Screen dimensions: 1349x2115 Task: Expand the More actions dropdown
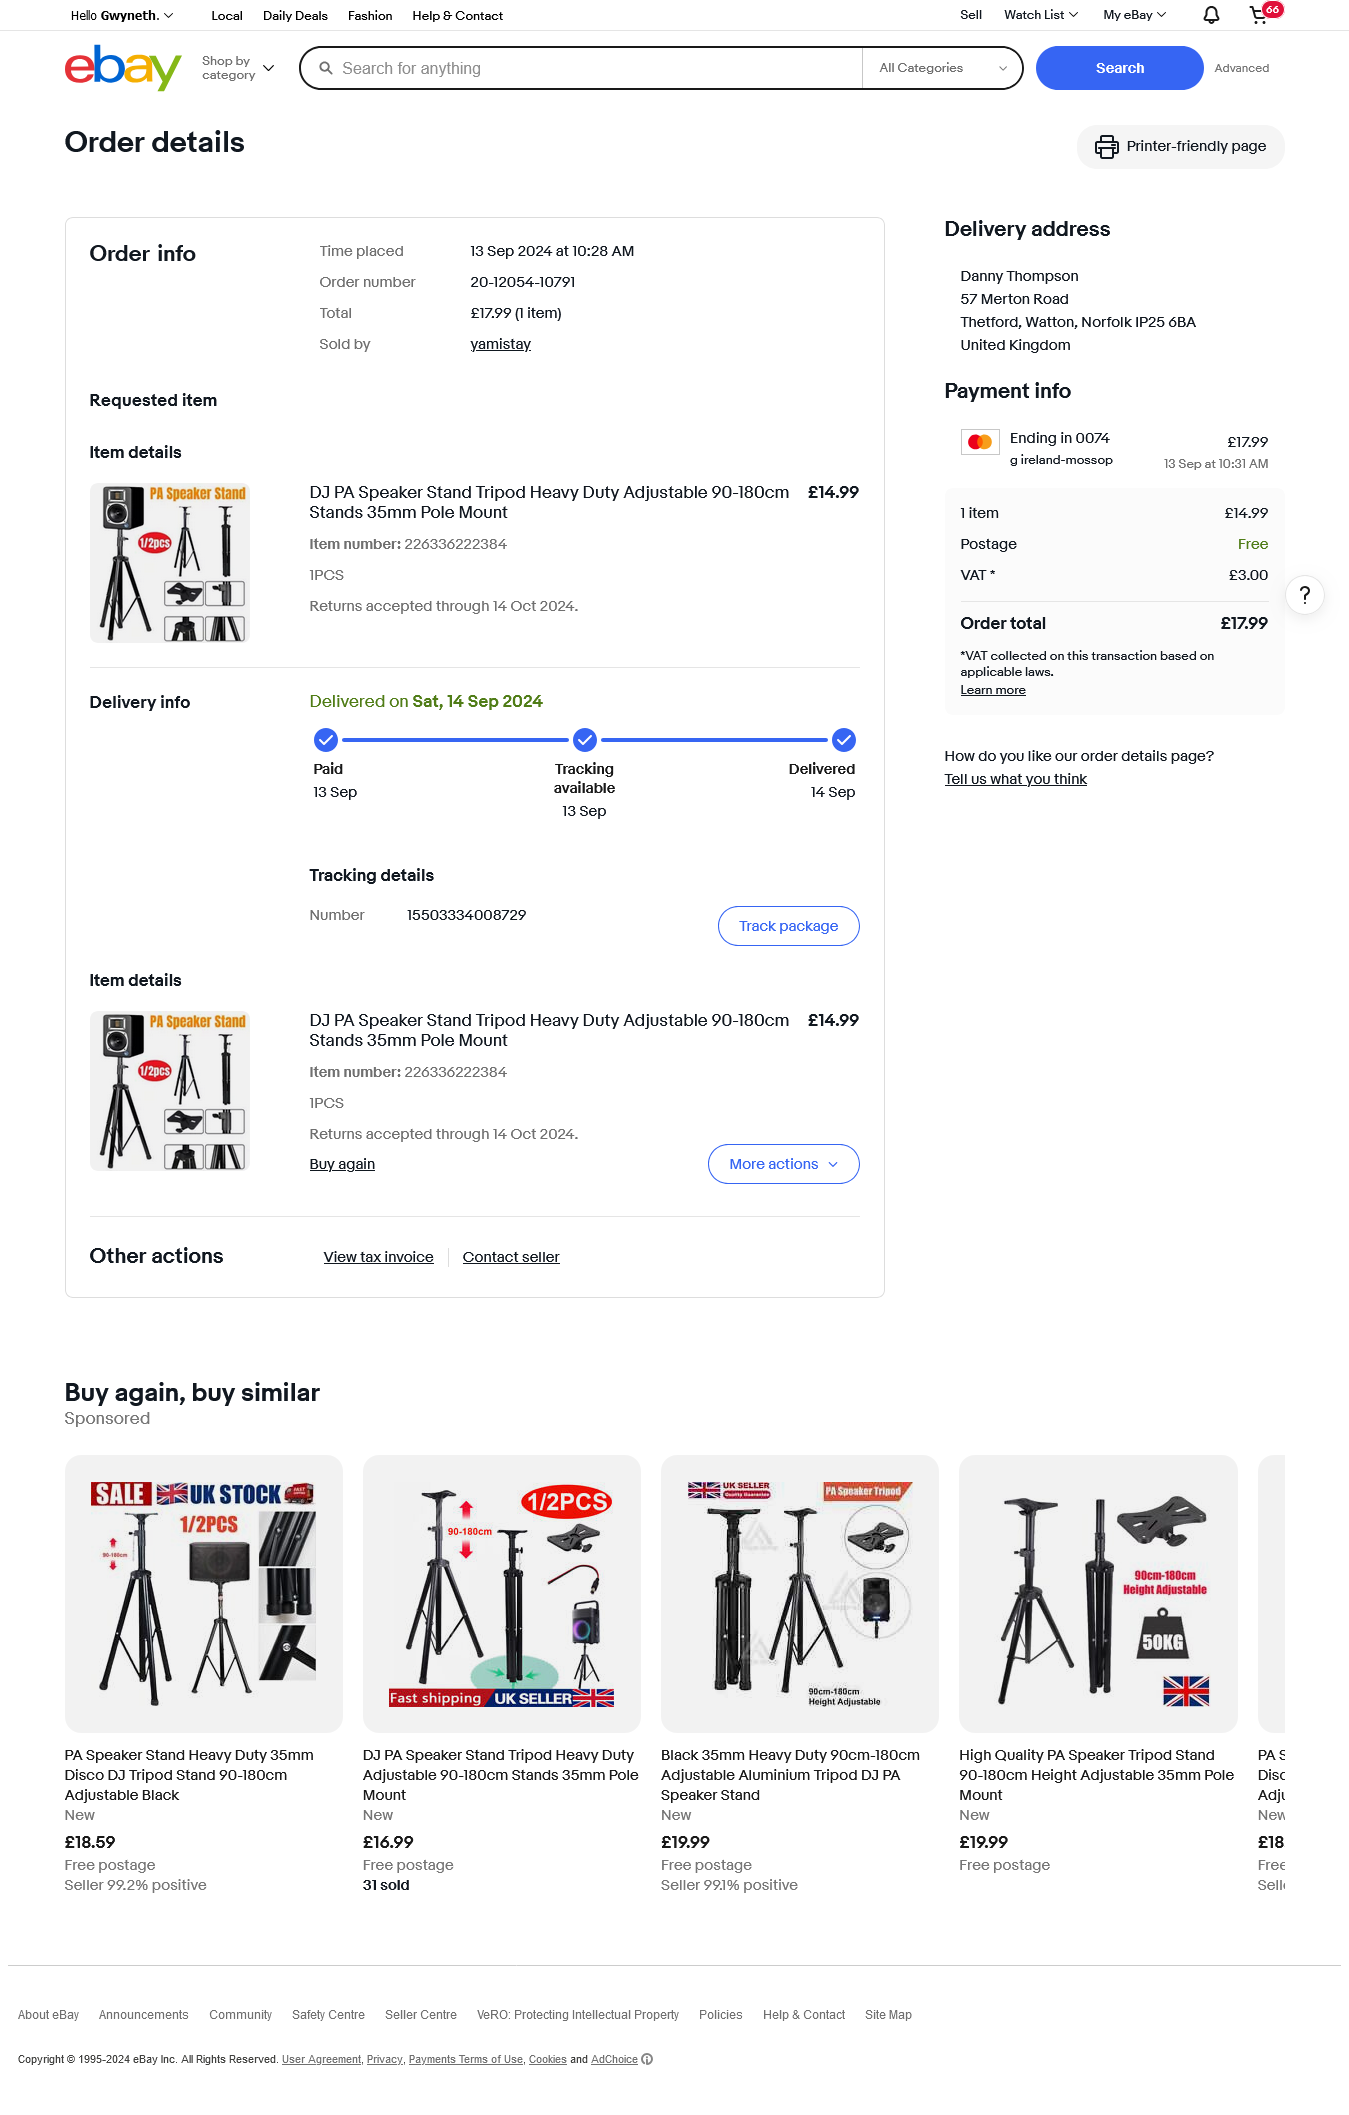pos(783,1164)
